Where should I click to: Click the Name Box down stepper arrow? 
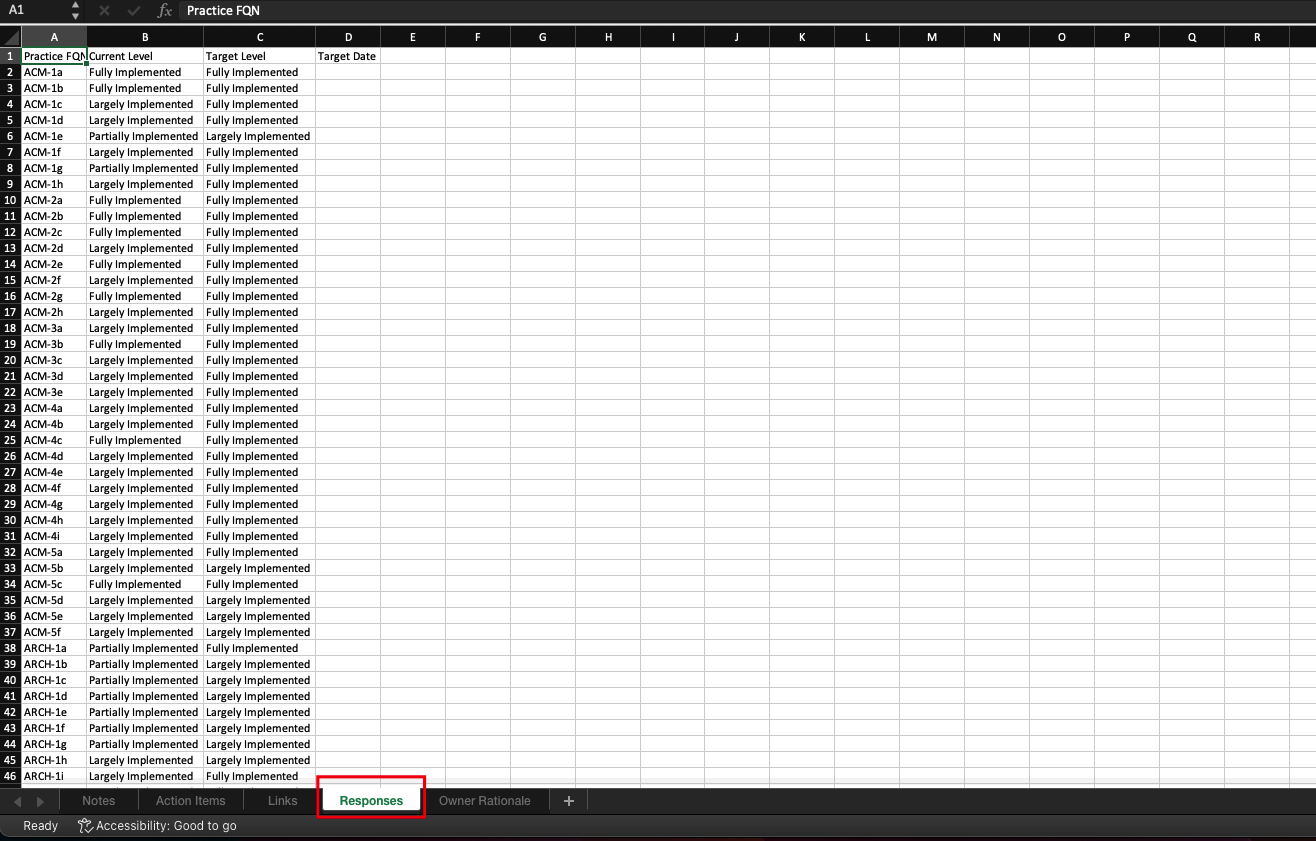74,15
